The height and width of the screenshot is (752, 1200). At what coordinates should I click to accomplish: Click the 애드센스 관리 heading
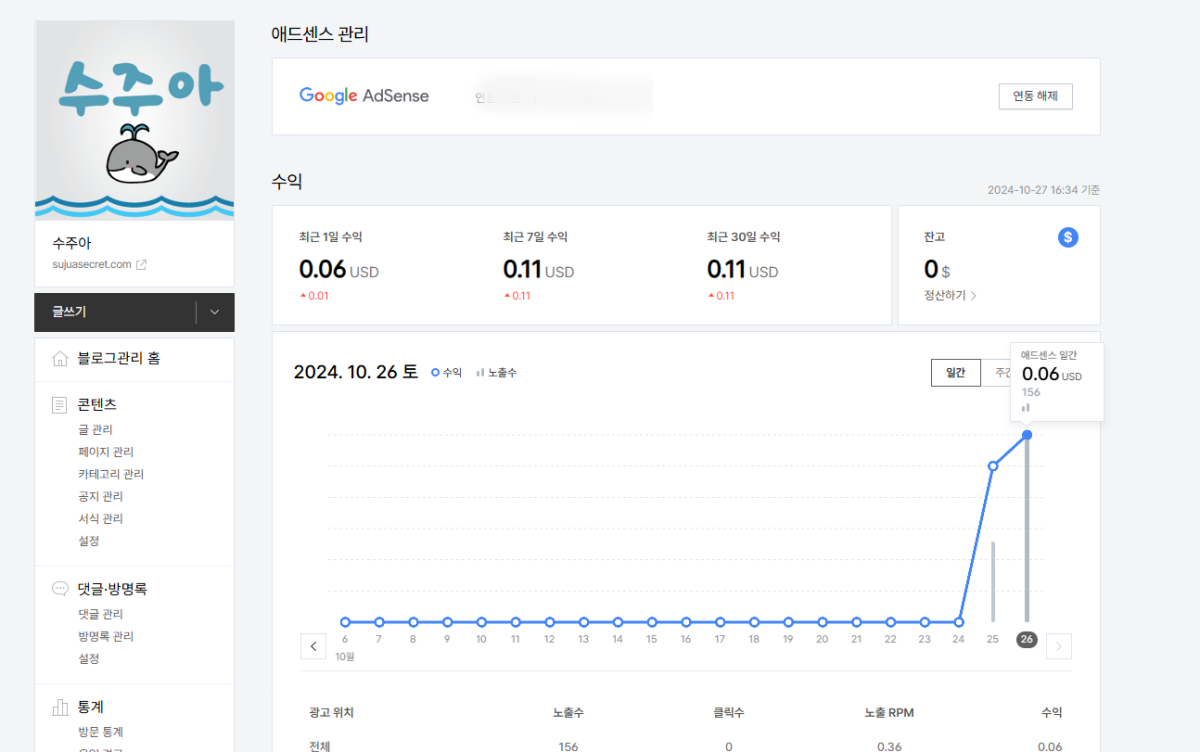pos(320,34)
